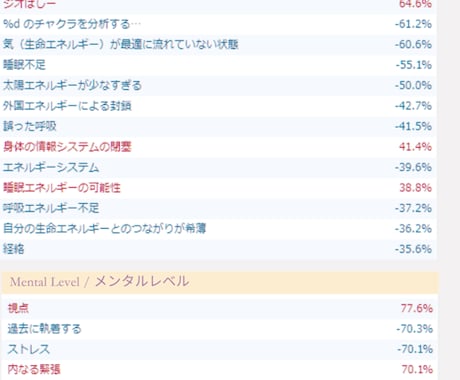
Task: Select the '誤った呼吸' entry
Action: tap(30, 126)
